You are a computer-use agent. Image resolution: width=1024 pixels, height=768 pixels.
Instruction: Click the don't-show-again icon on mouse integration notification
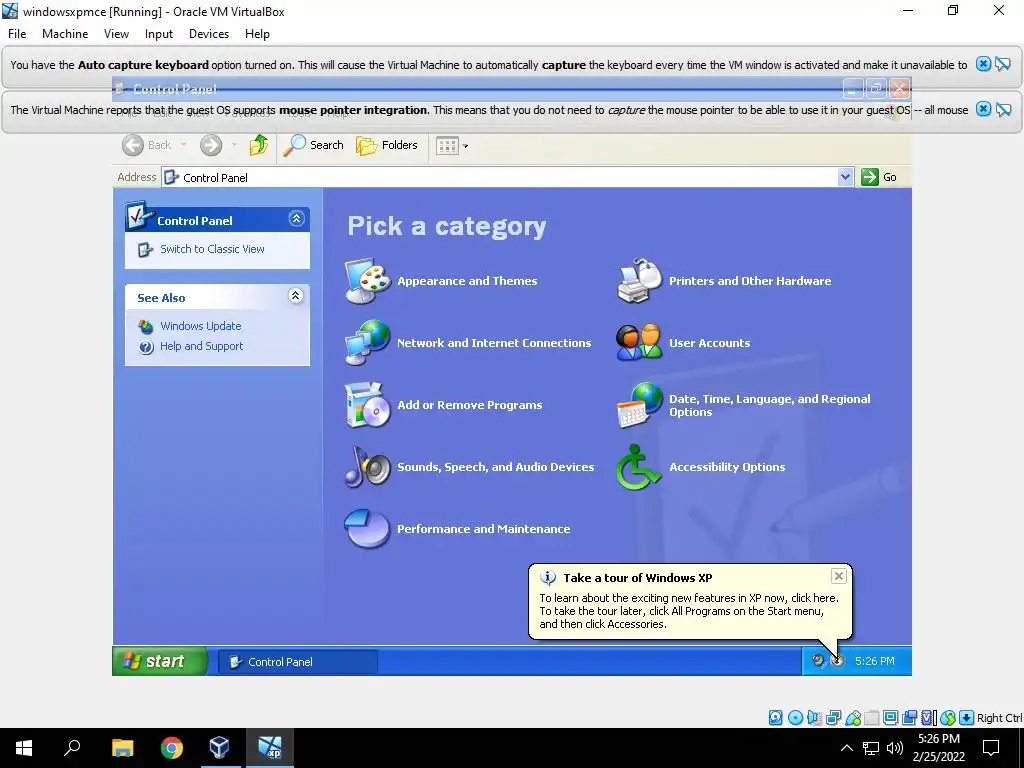coord(1003,109)
